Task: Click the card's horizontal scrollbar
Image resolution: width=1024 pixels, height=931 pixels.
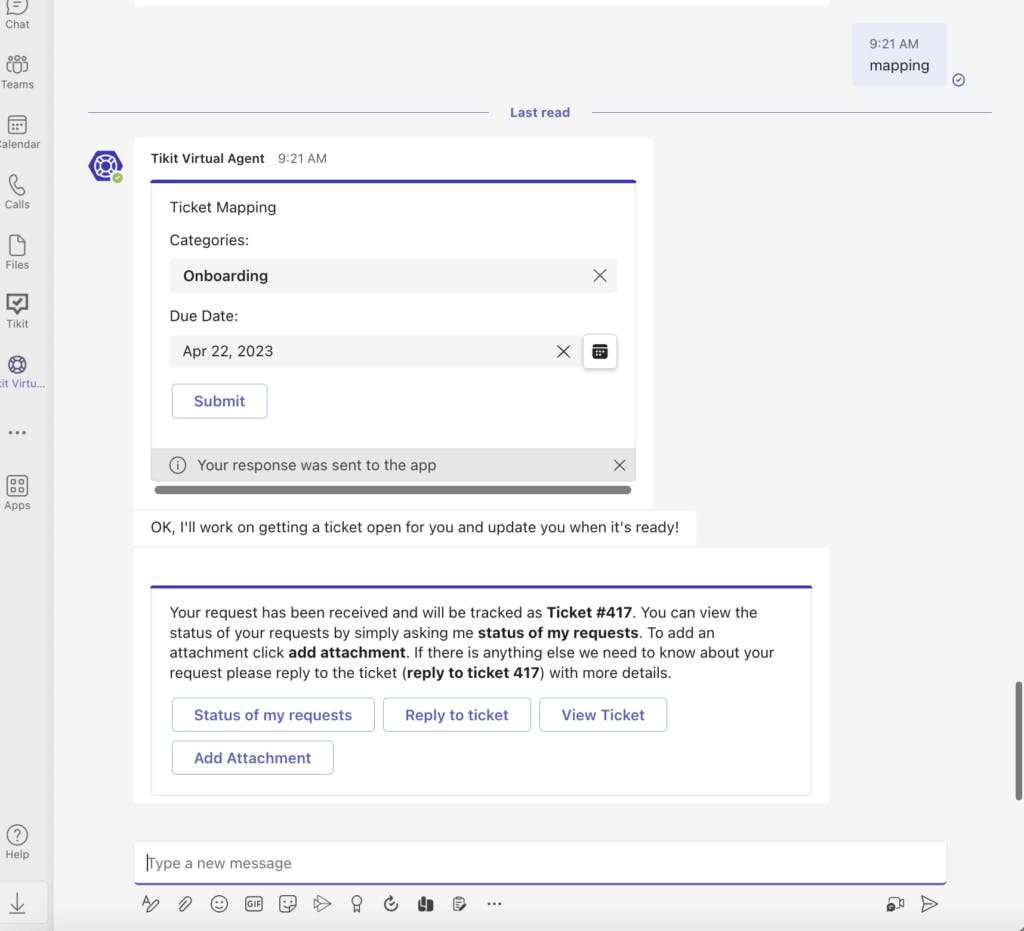Action: [392, 490]
